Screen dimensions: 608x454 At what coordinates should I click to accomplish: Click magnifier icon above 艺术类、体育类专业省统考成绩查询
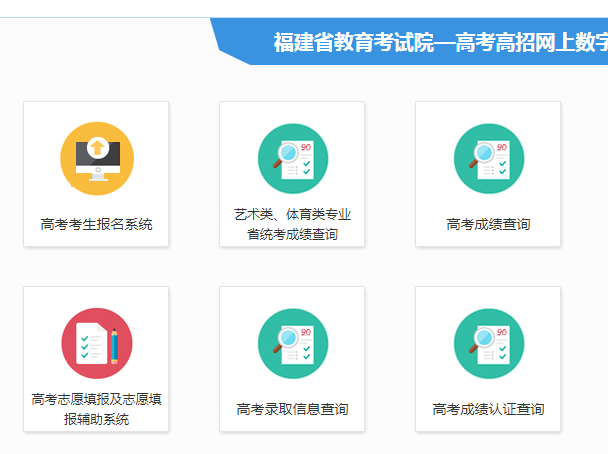coord(293,159)
